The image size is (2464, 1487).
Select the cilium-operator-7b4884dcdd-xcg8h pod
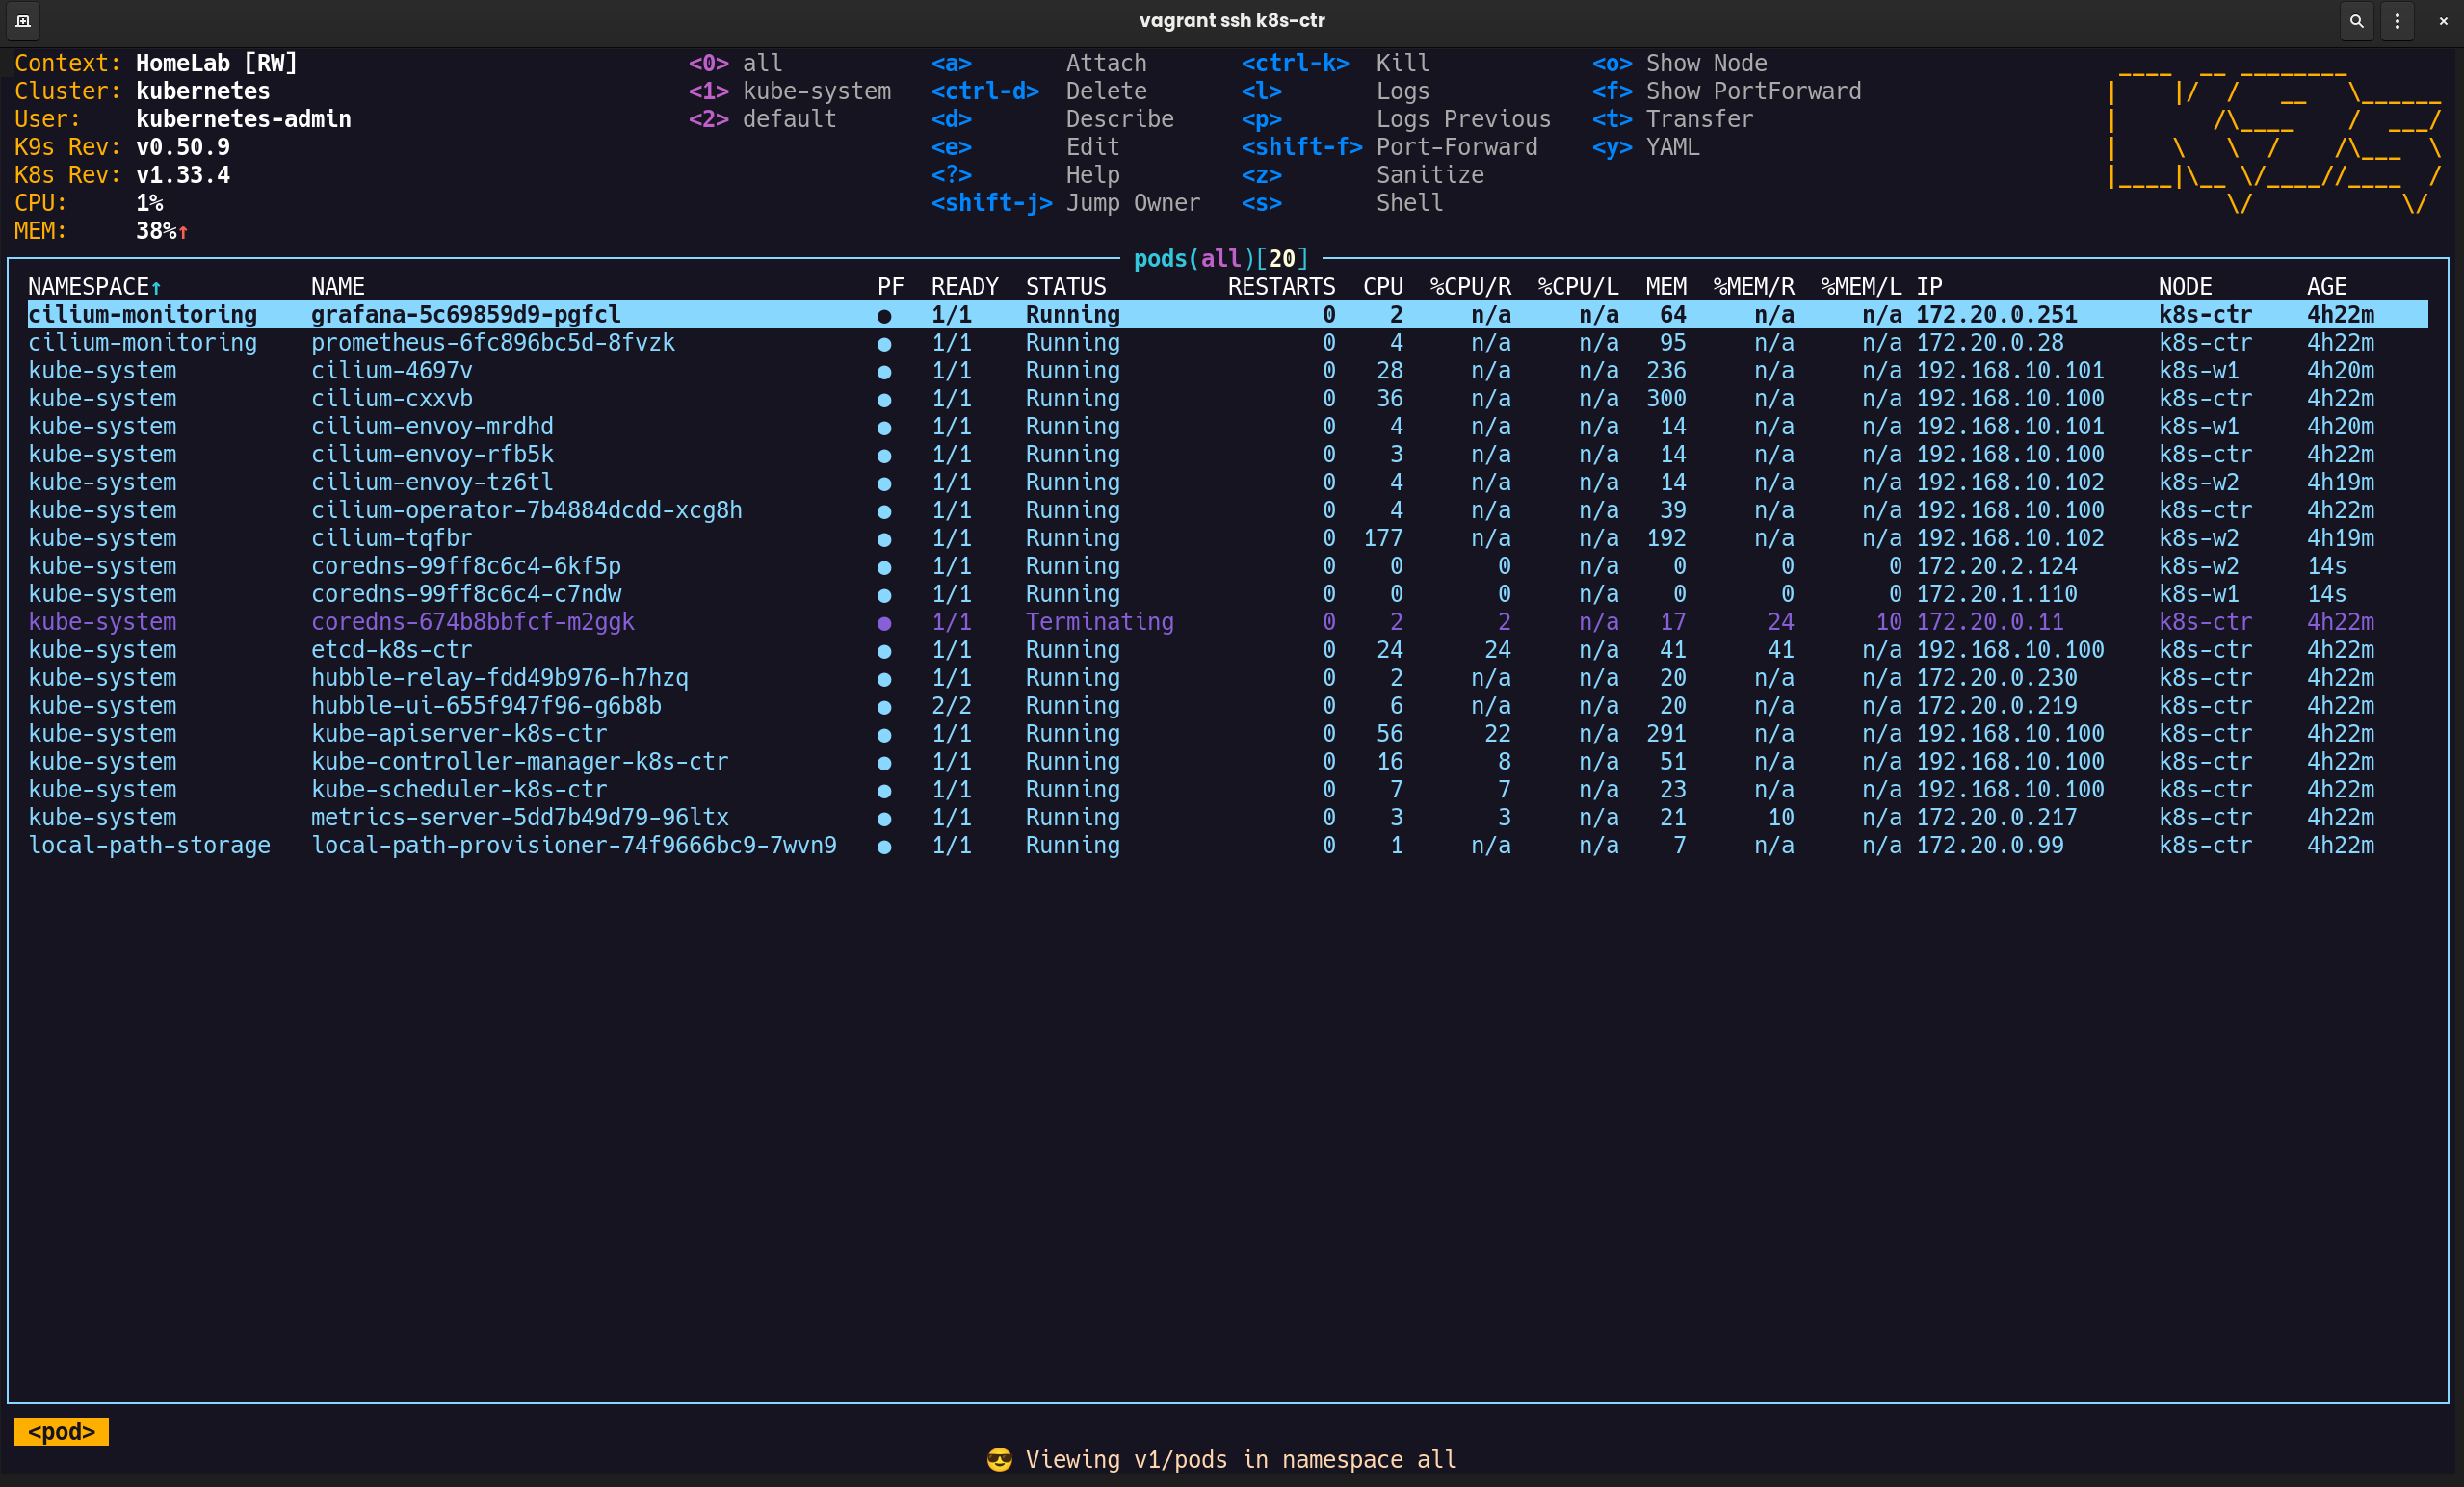[1228, 511]
